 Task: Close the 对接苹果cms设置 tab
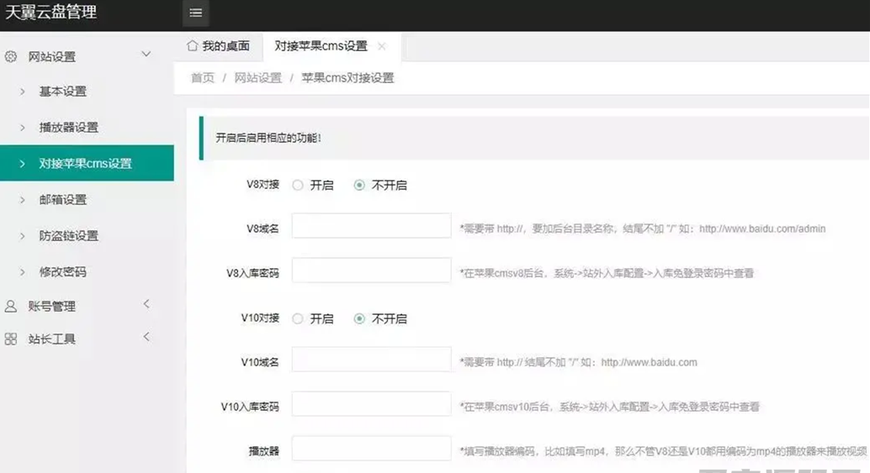(x=381, y=47)
